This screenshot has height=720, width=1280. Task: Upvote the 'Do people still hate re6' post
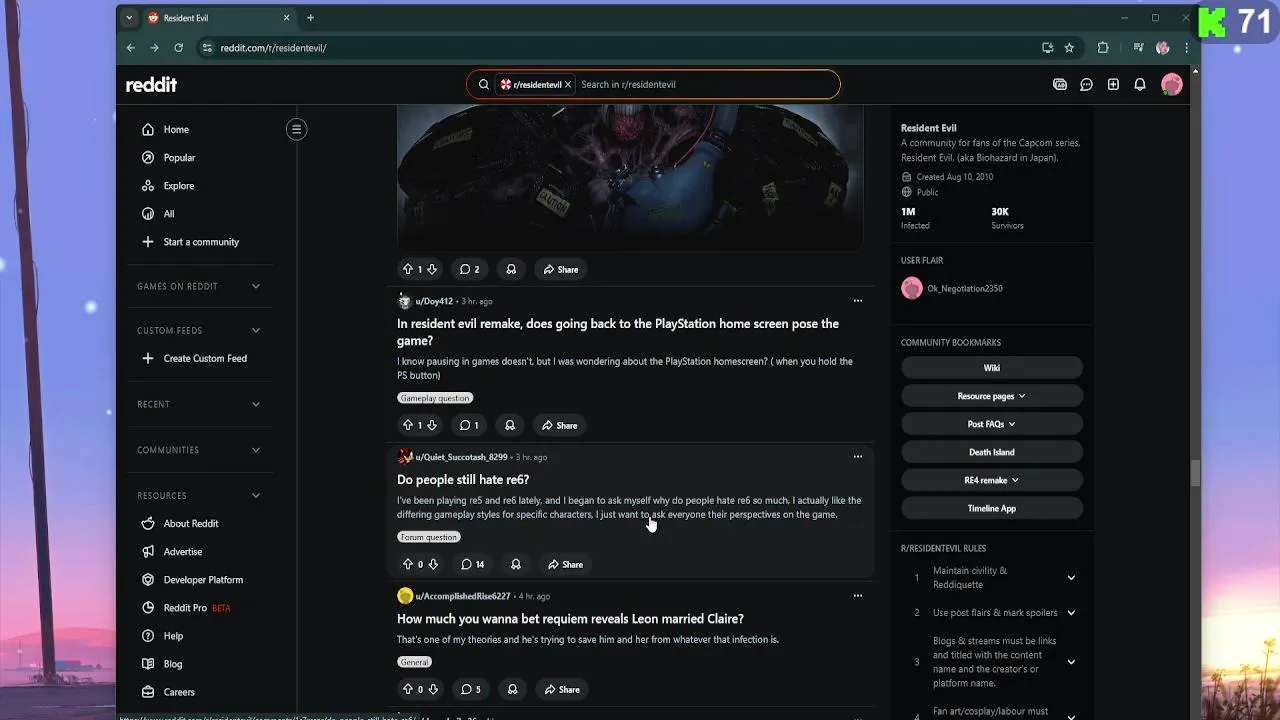[x=407, y=564]
